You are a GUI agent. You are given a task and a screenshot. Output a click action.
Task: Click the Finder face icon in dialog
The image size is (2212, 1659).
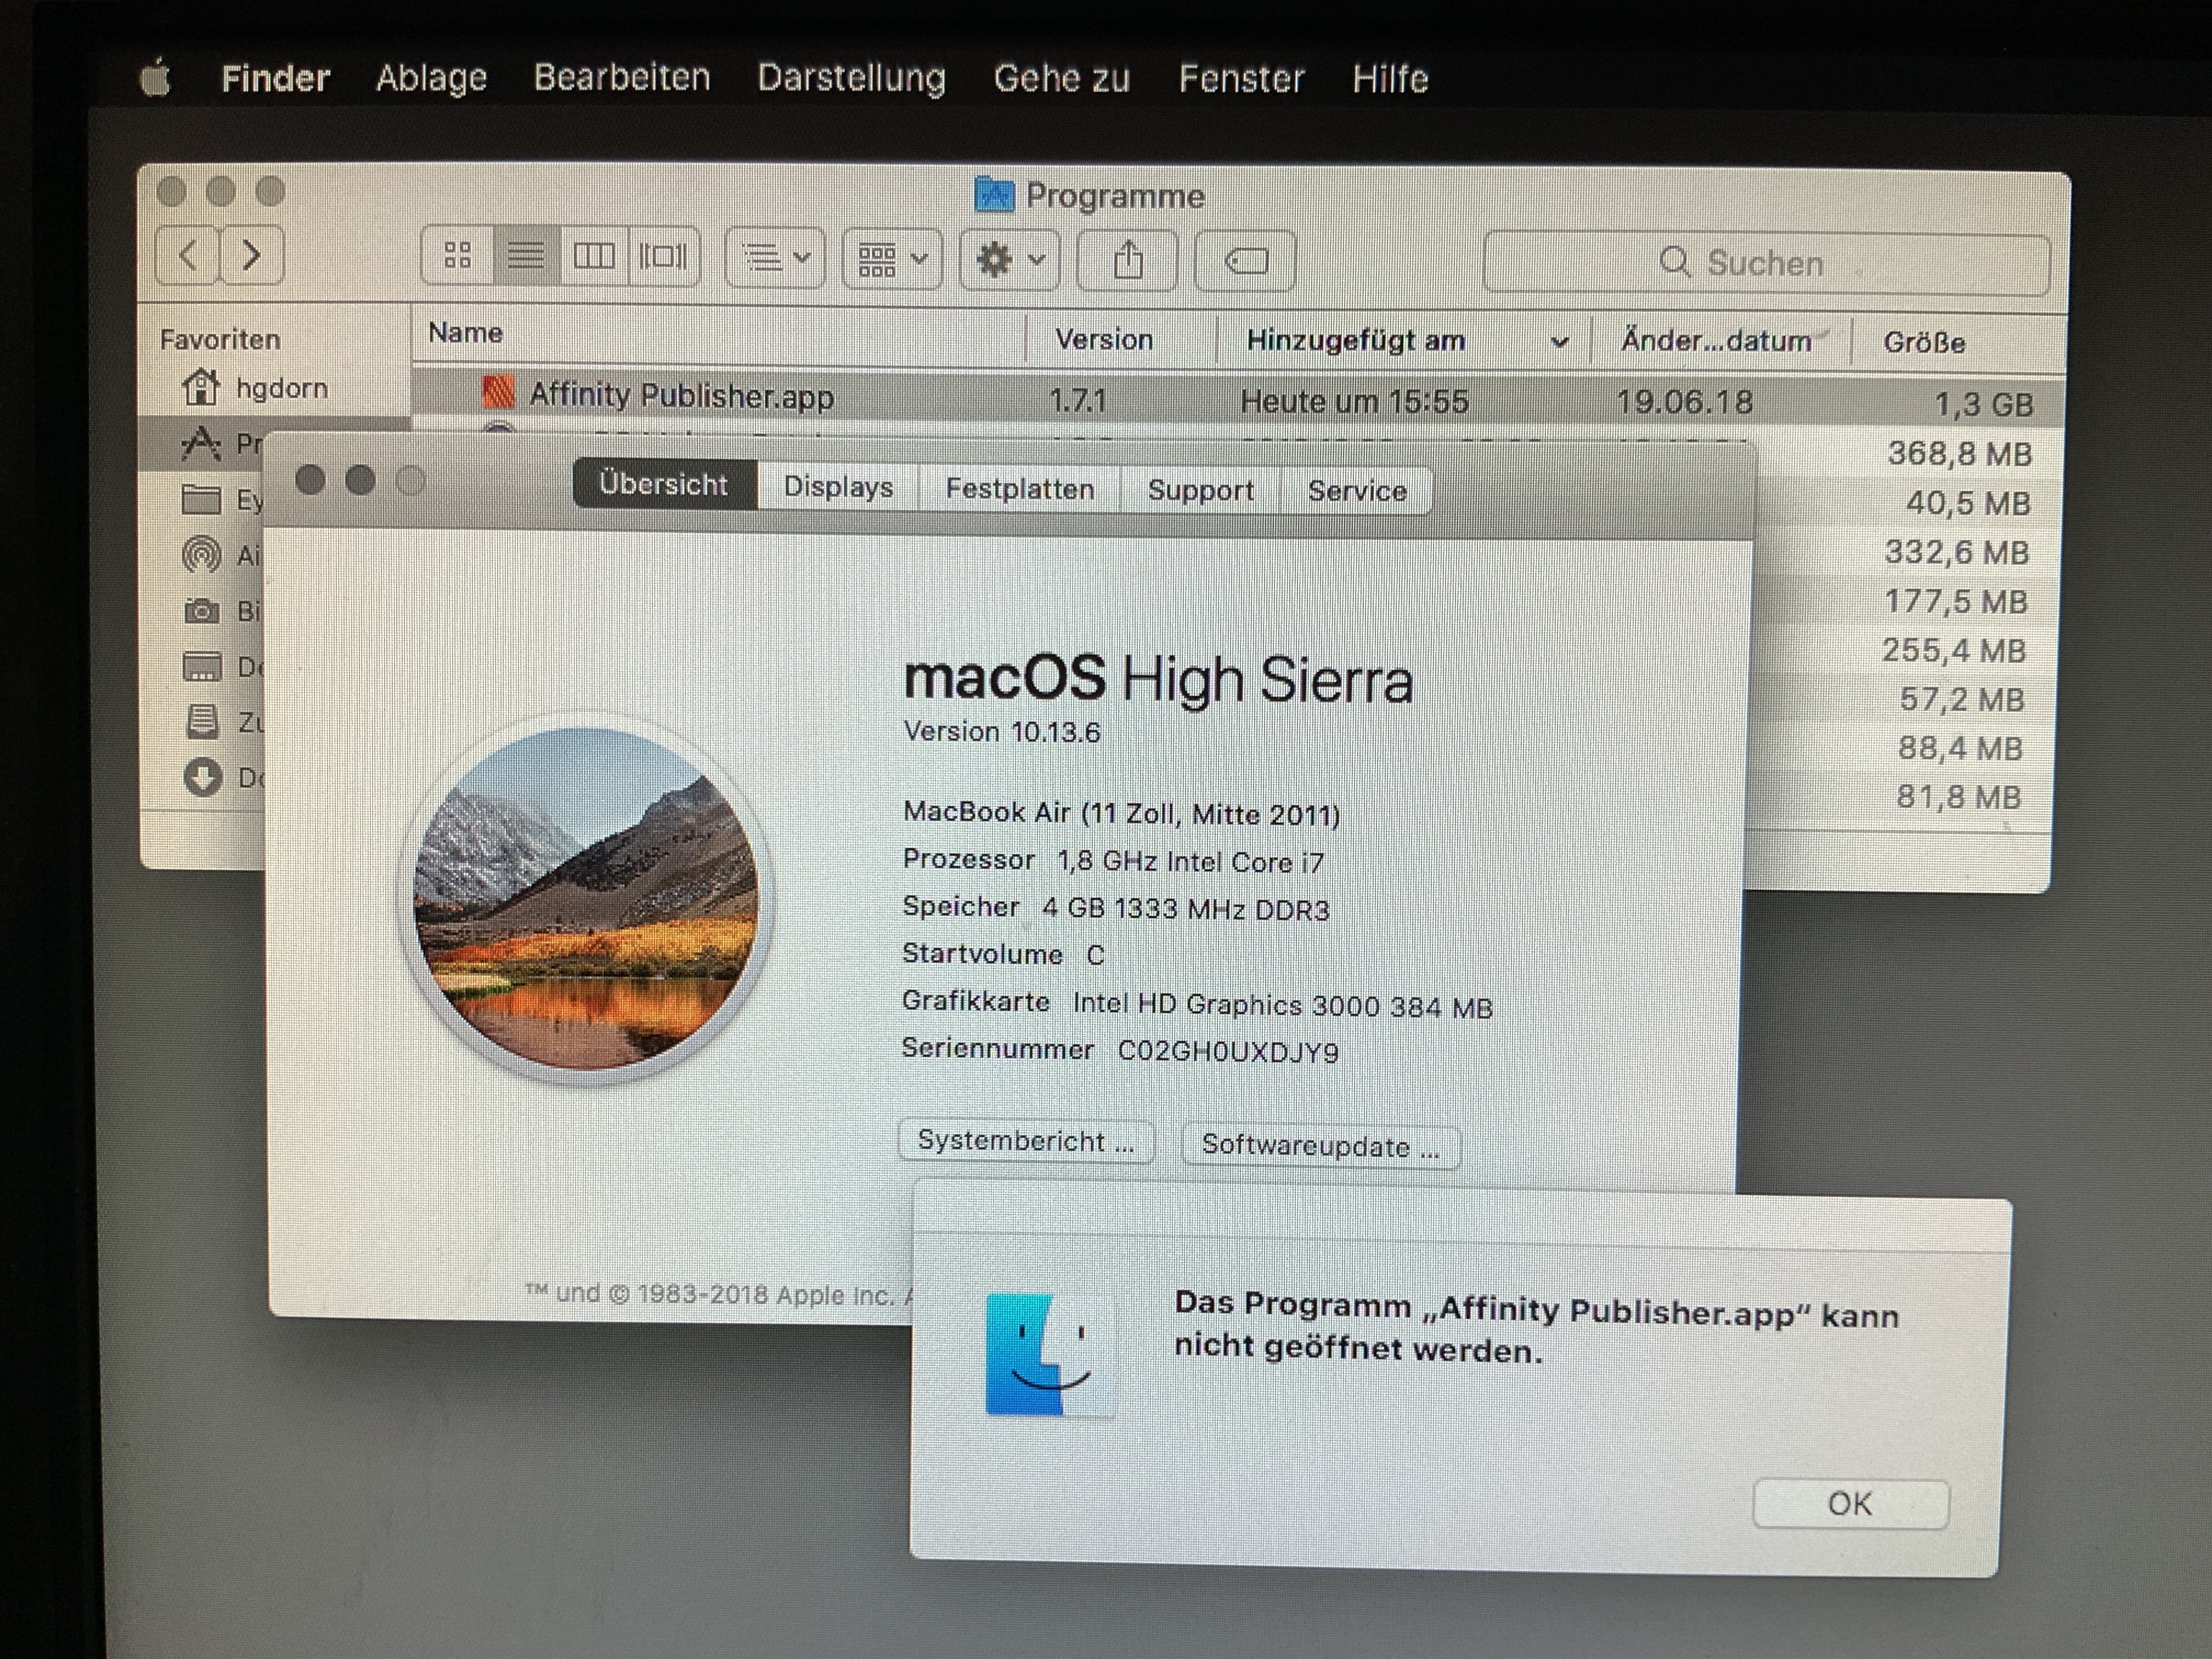(1049, 1355)
